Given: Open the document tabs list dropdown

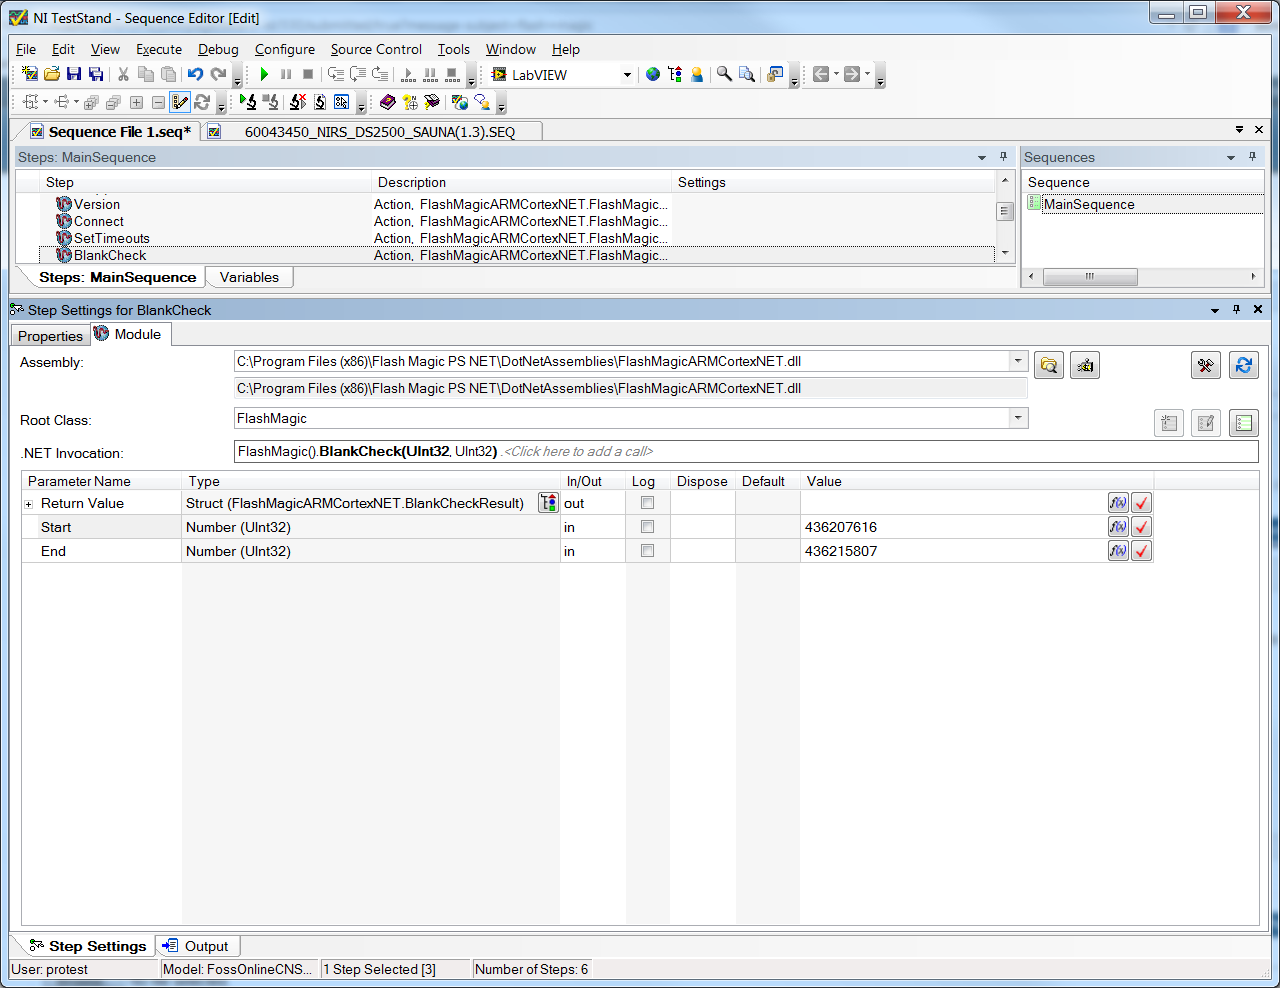Looking at the screenshot, I should tap(1239, 130).
